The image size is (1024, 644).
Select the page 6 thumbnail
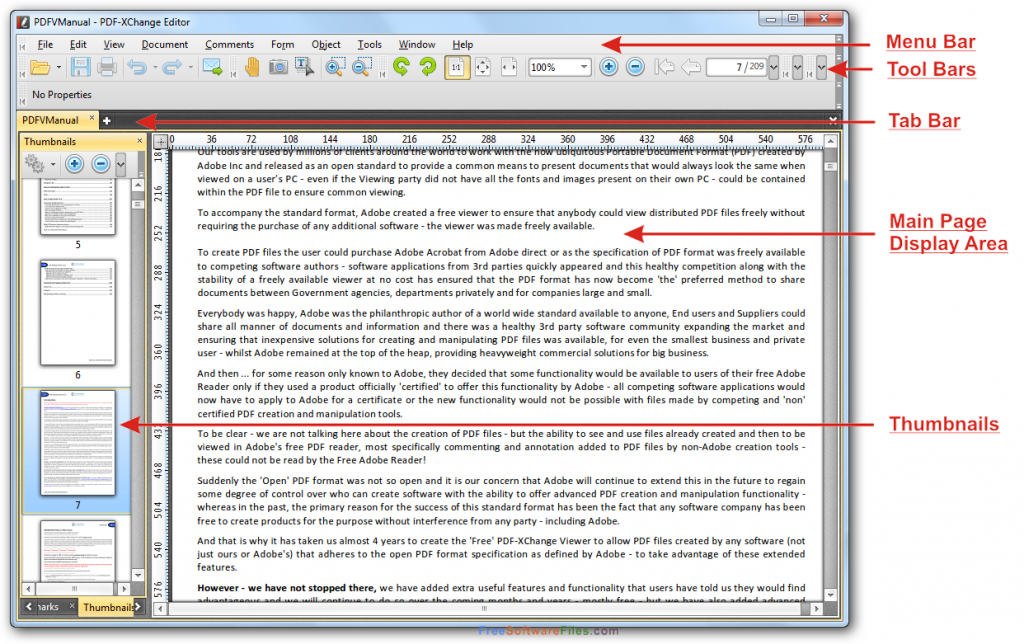coord(78,313)
